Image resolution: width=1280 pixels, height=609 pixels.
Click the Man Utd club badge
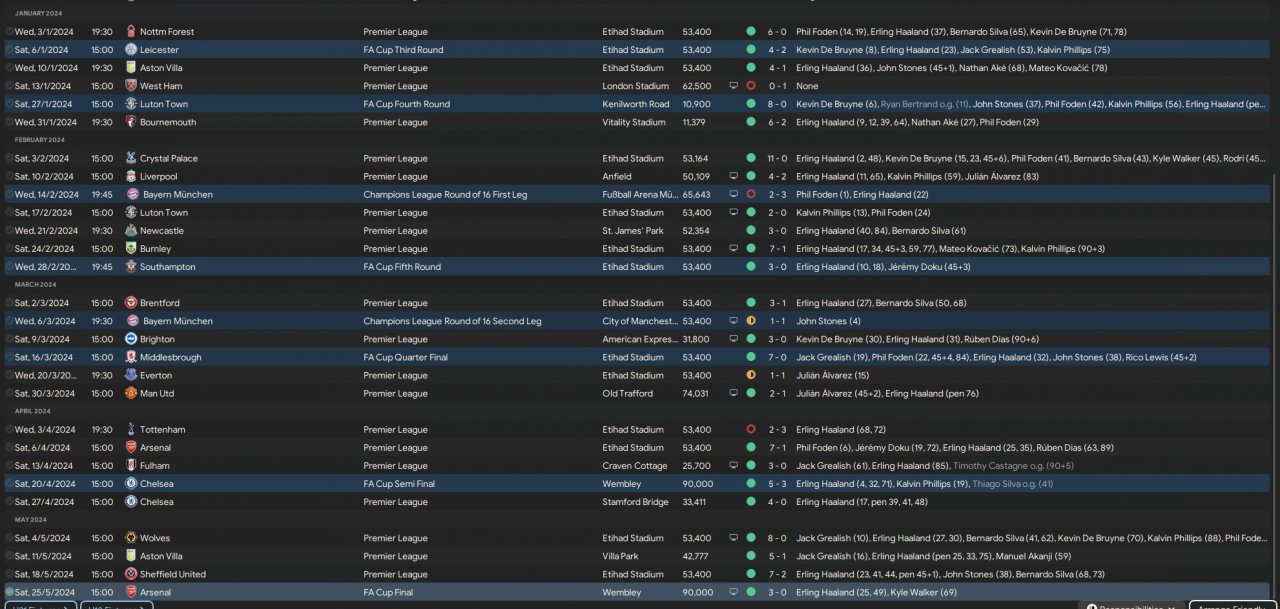pos(131,393)
